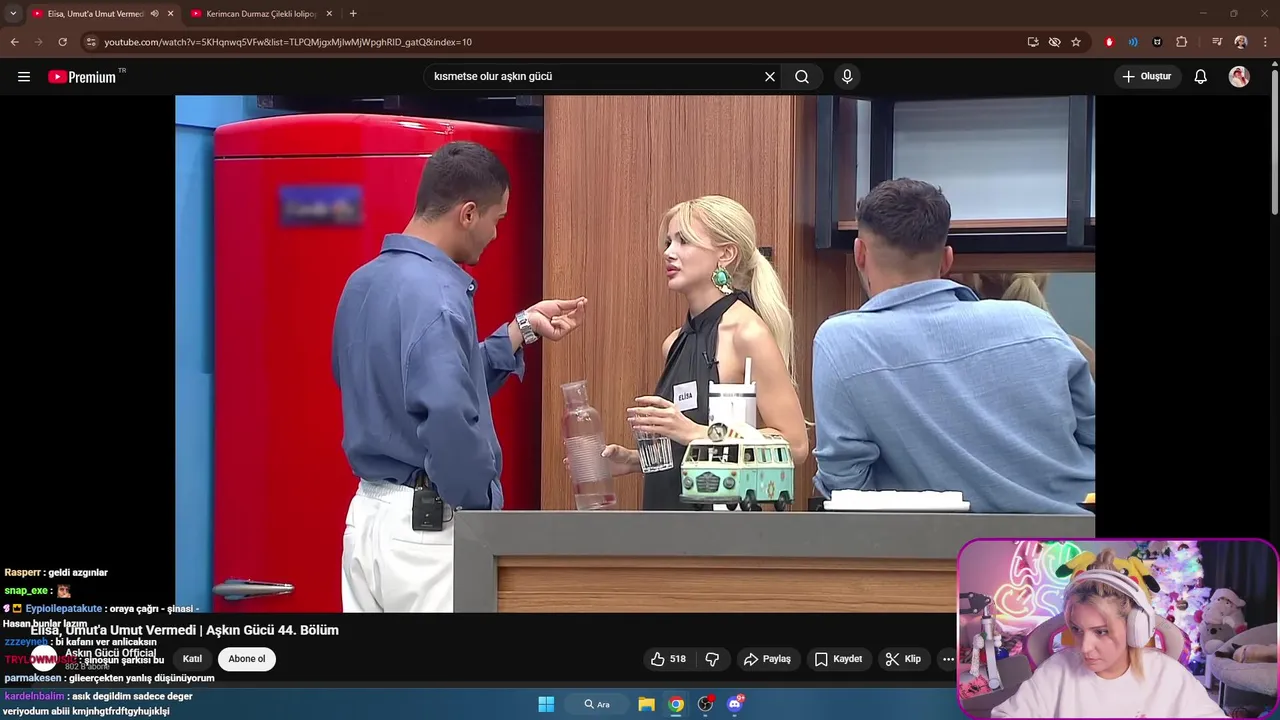Subscribe with the Abone ol button
Image resolution: width=1280 pixels, height=720 pixels.
247,659
